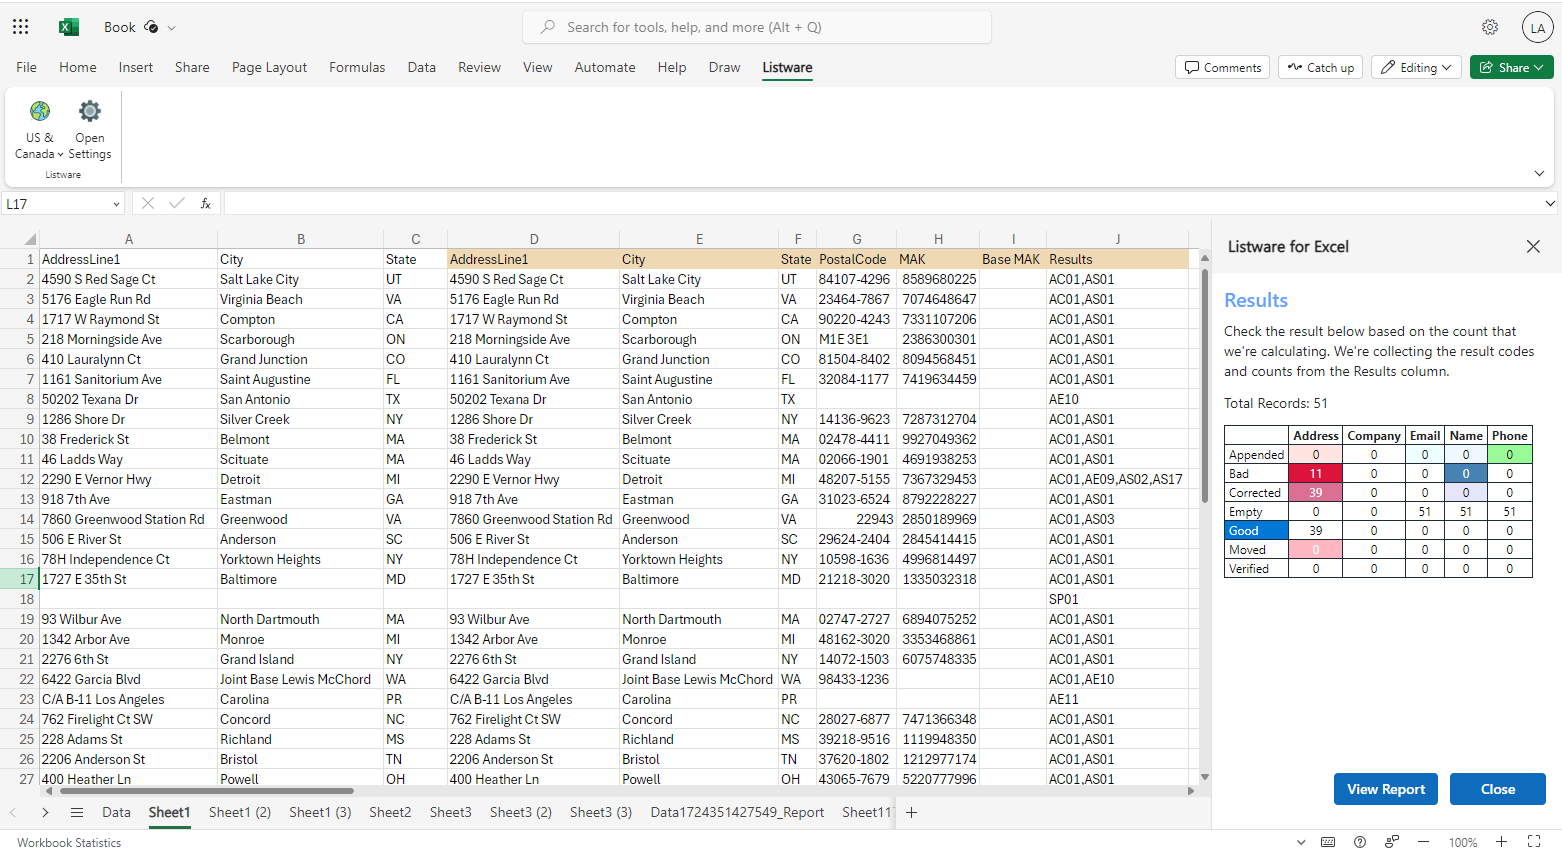The height and width of the screenshot is (851, 1562).
Task: Click the keyboard icon in status bar
Action: pos(1328,842)
